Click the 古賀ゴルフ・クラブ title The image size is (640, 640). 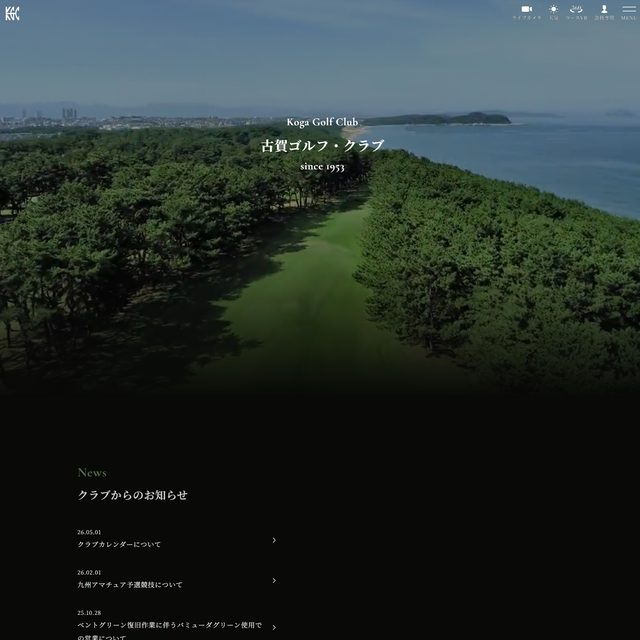click(322, 146)
